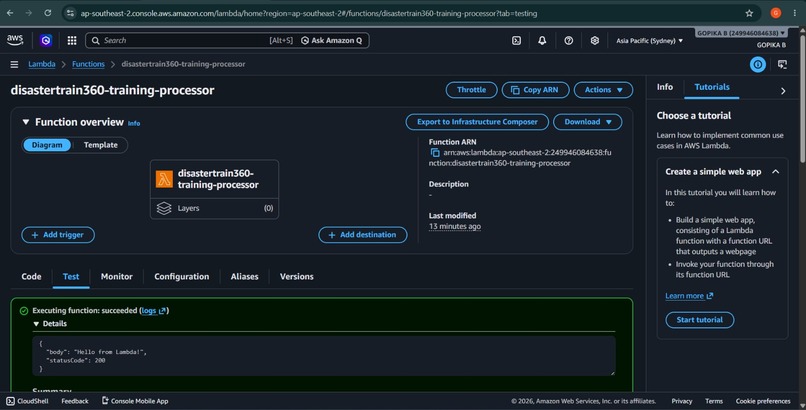The image size is (806, 410).
Task: Open the Console Mobile App link
Action: [135, 401]
